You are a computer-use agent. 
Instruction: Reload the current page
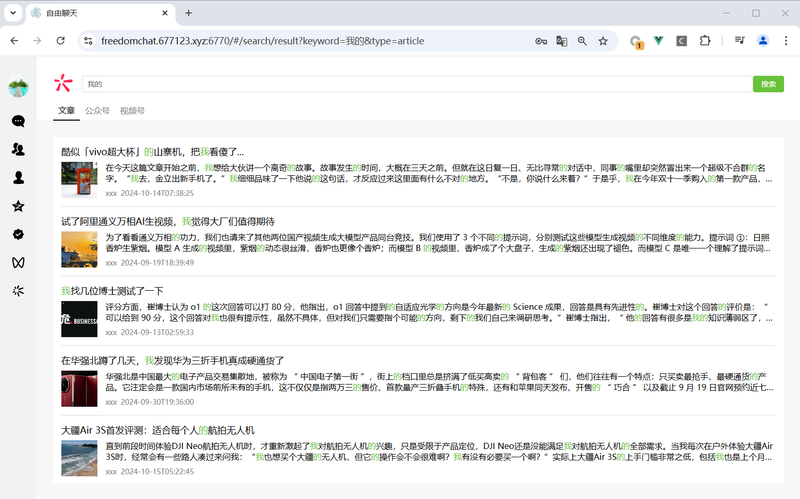click(61, 41)
